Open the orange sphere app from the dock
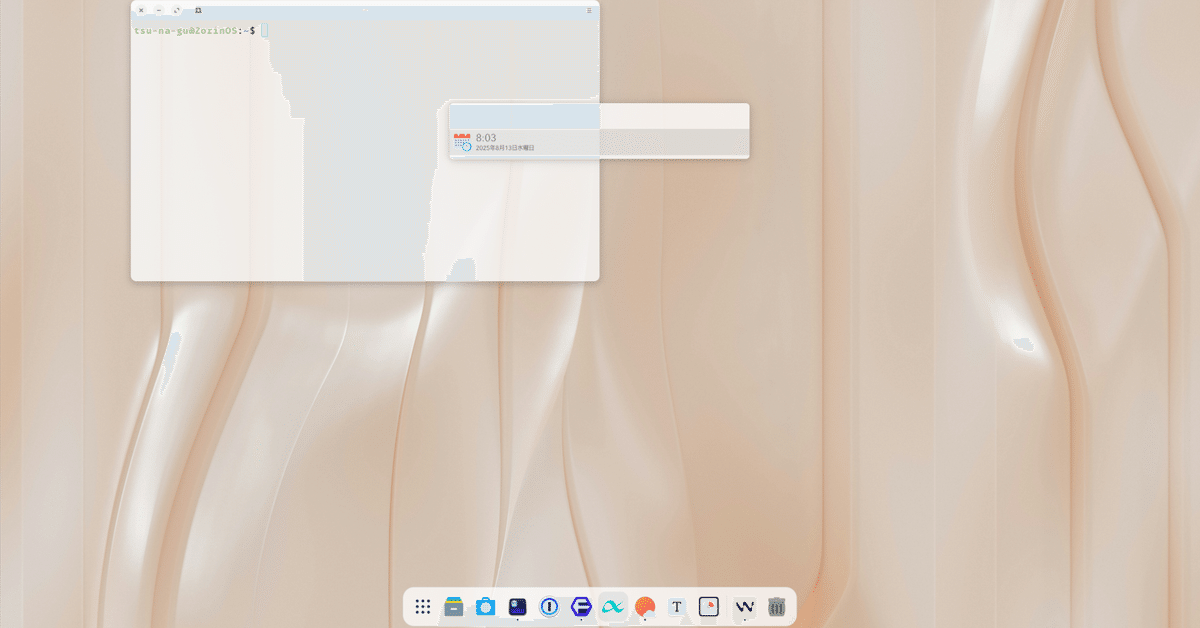Screen dimensions: 1200x628 coord(643,606)
